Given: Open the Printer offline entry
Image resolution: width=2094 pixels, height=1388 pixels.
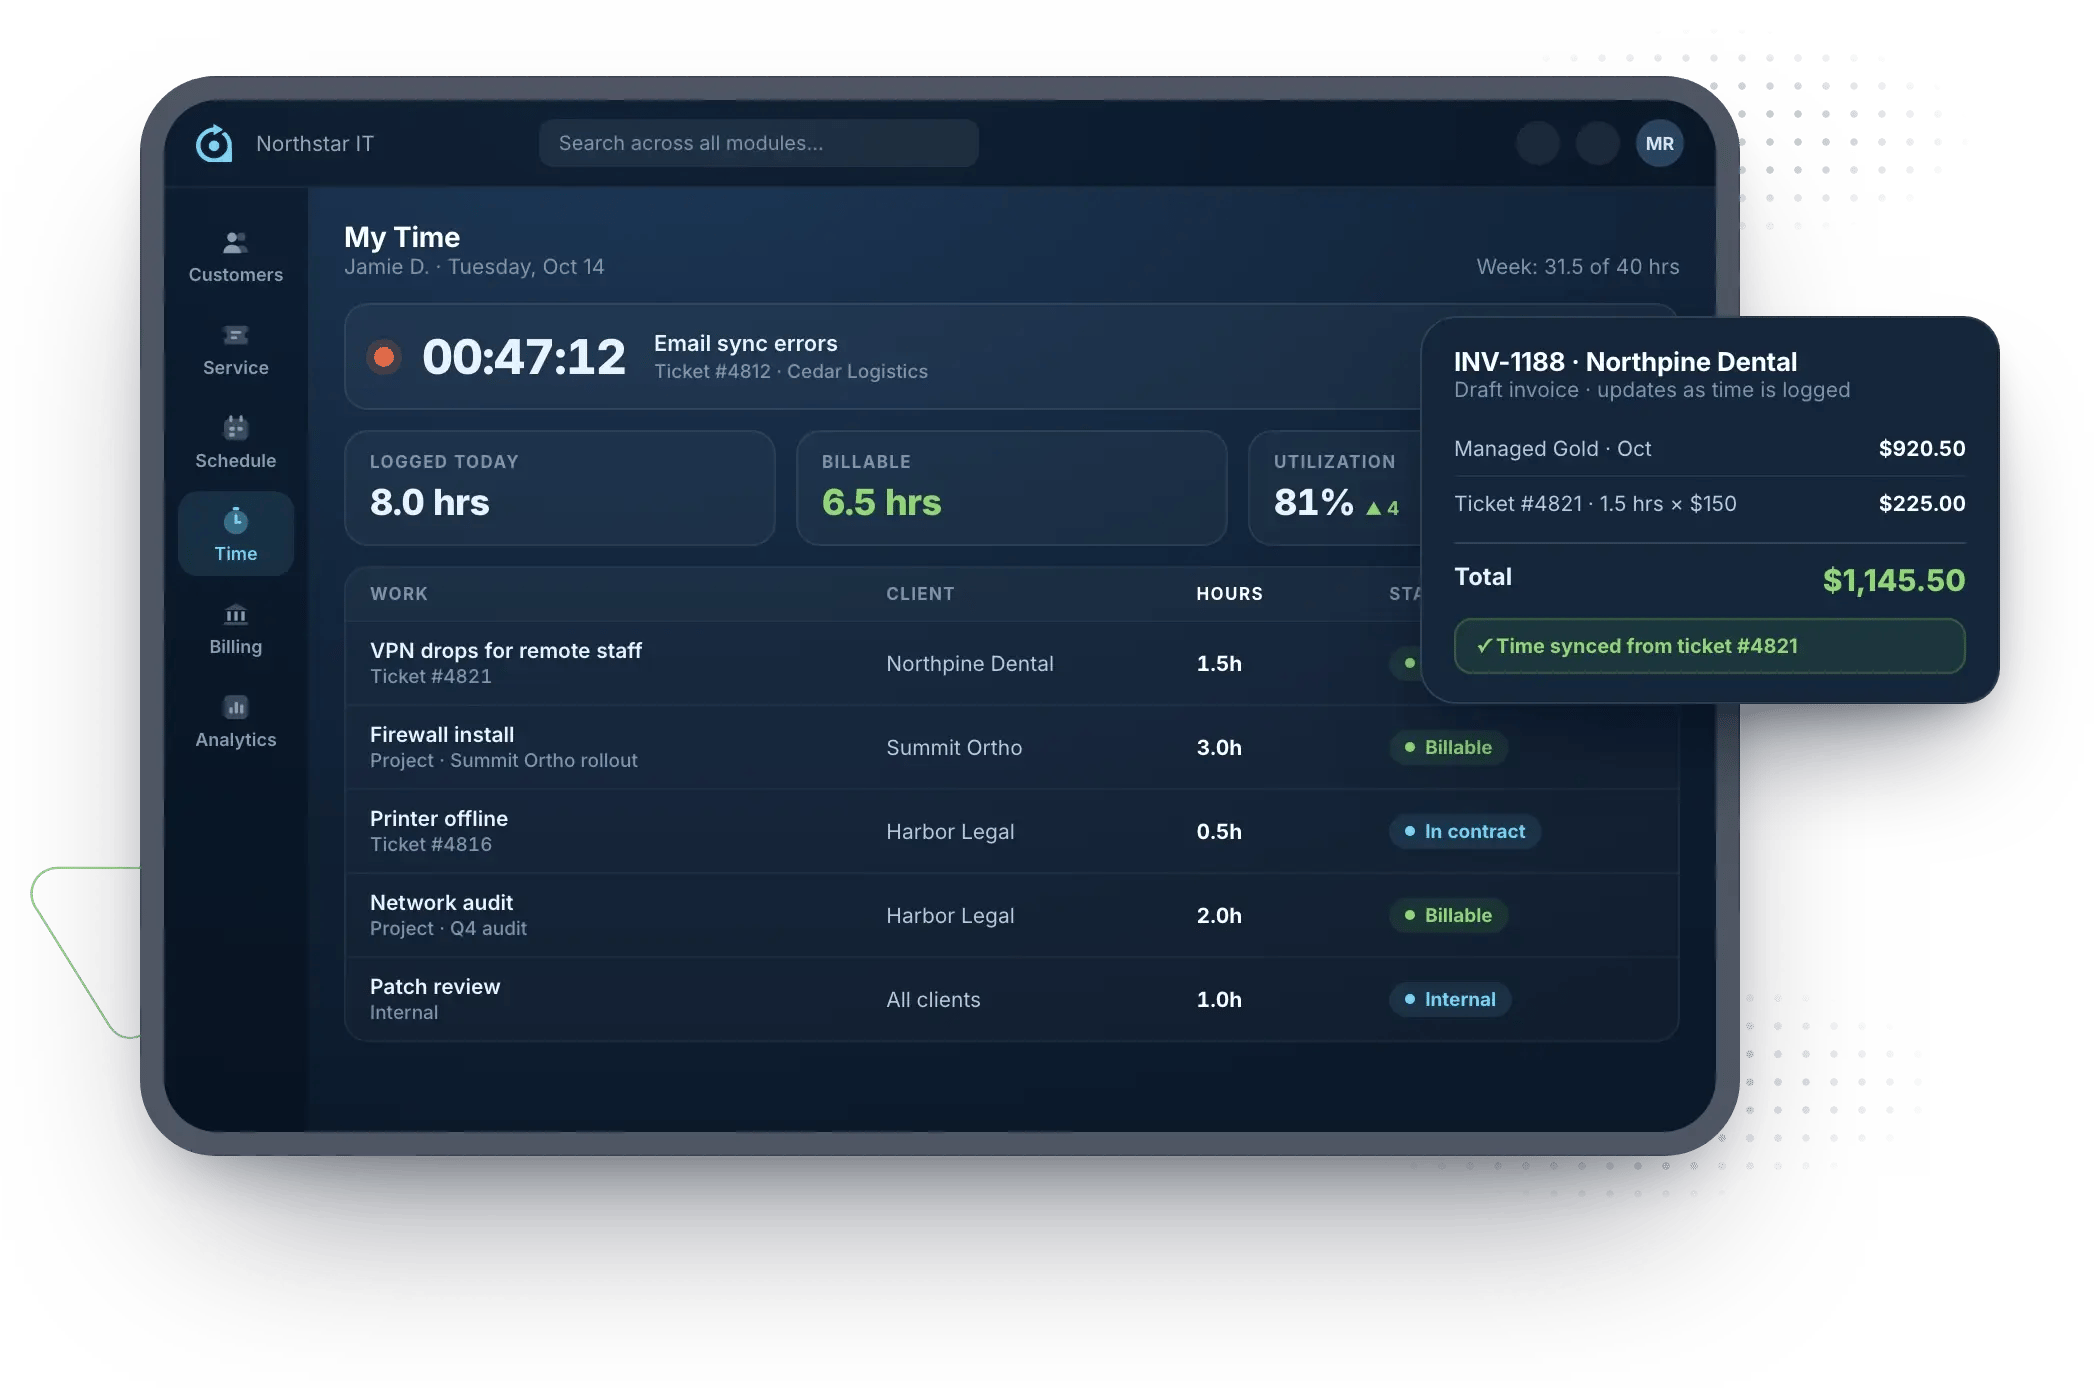Looking at the screenshot, I should 439,818.
